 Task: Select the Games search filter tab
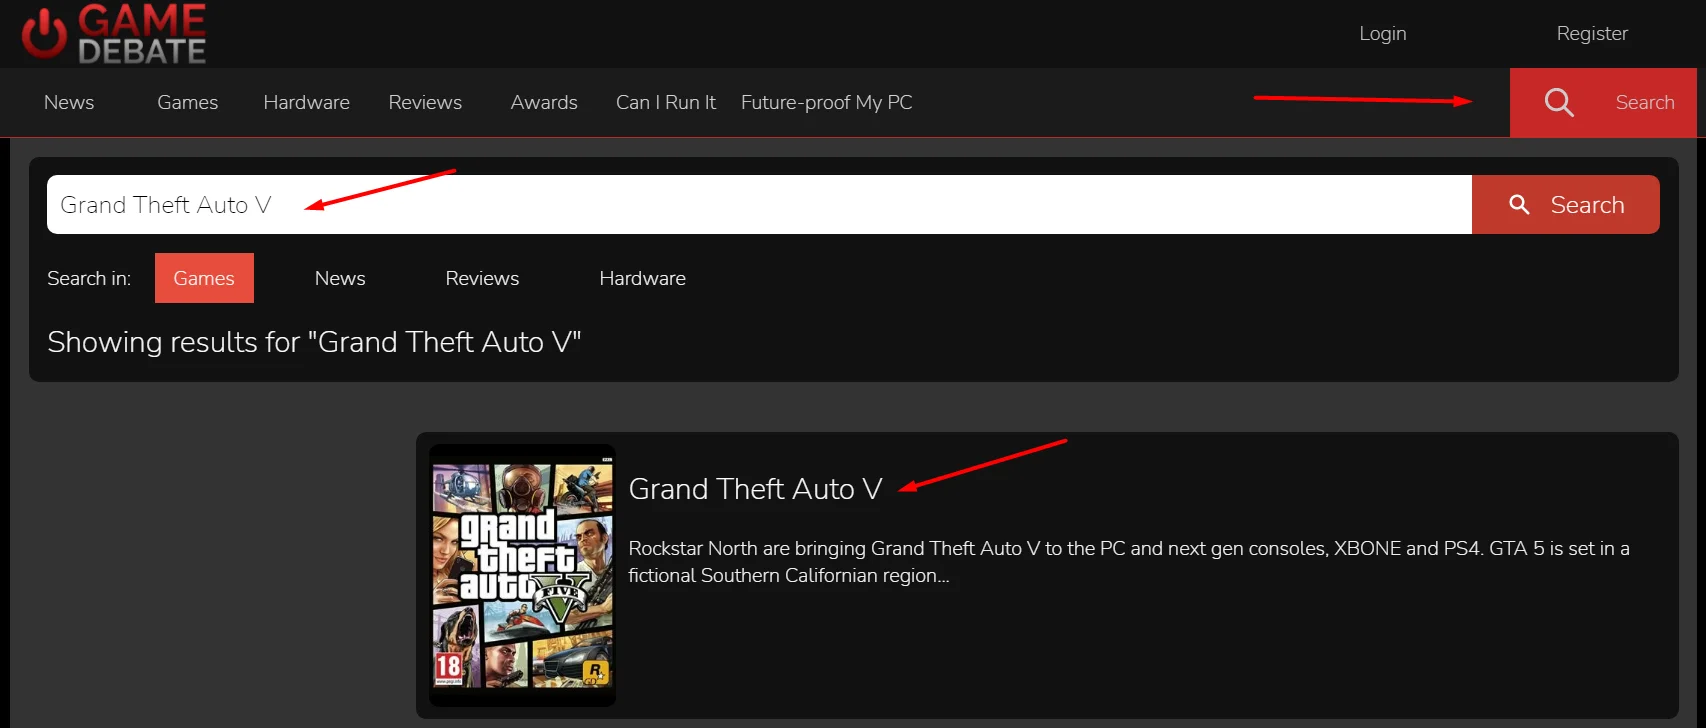click(x=204, y=278)
